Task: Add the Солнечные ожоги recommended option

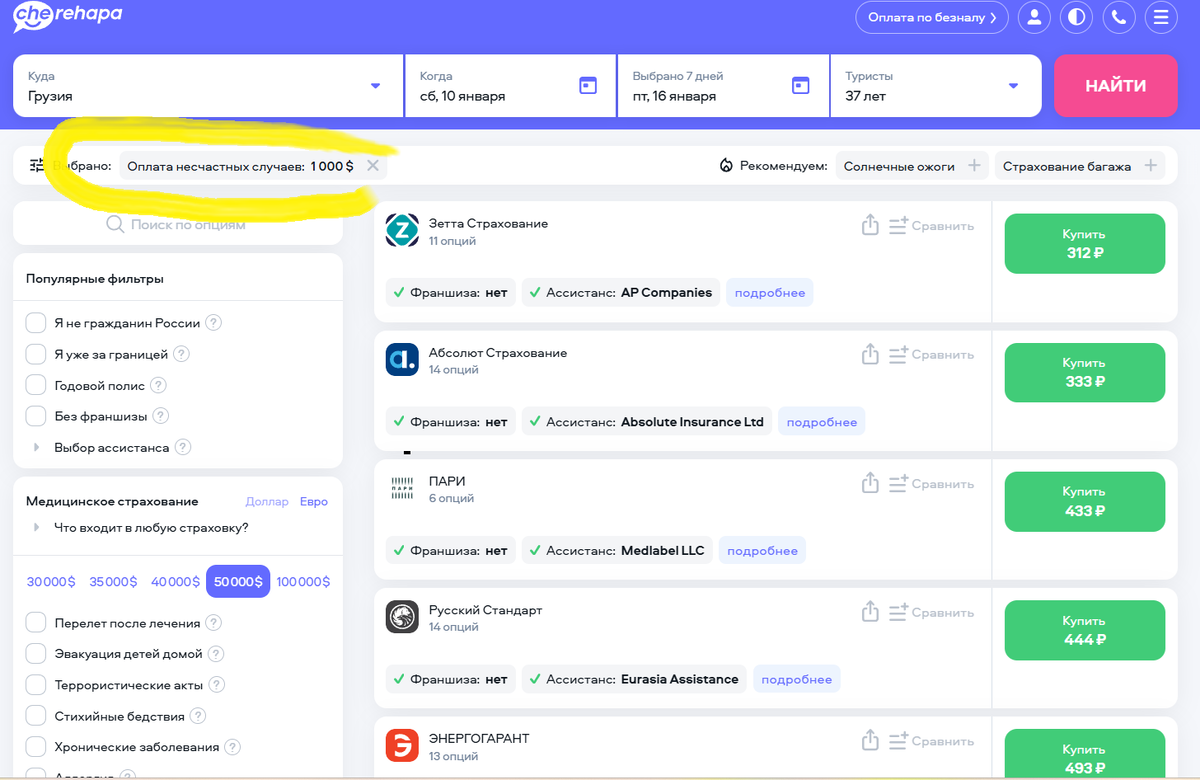Action: tap(974, 166)
